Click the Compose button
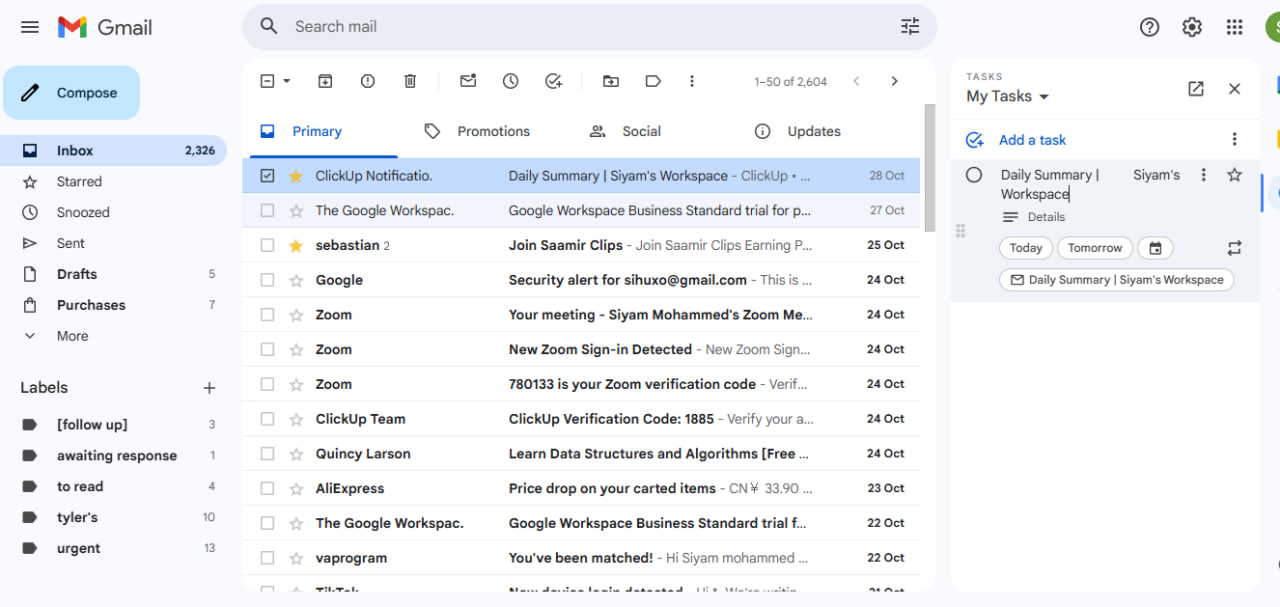 click(71, 92)
